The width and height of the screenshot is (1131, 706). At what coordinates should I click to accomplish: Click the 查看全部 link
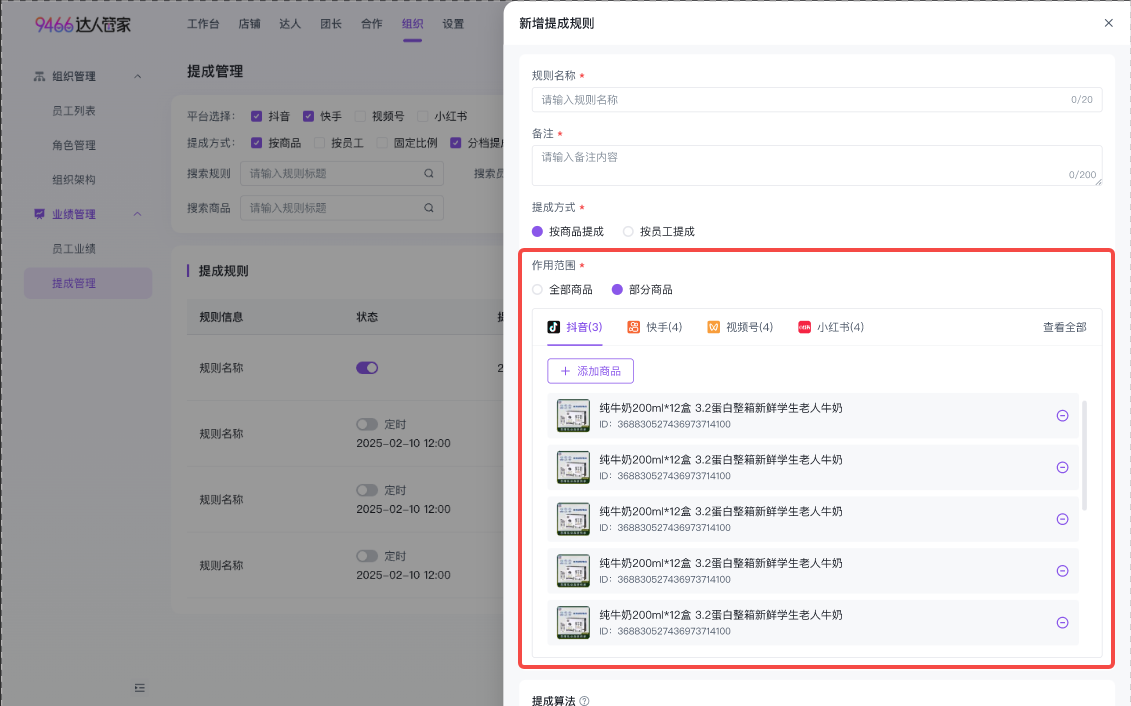1065,327
